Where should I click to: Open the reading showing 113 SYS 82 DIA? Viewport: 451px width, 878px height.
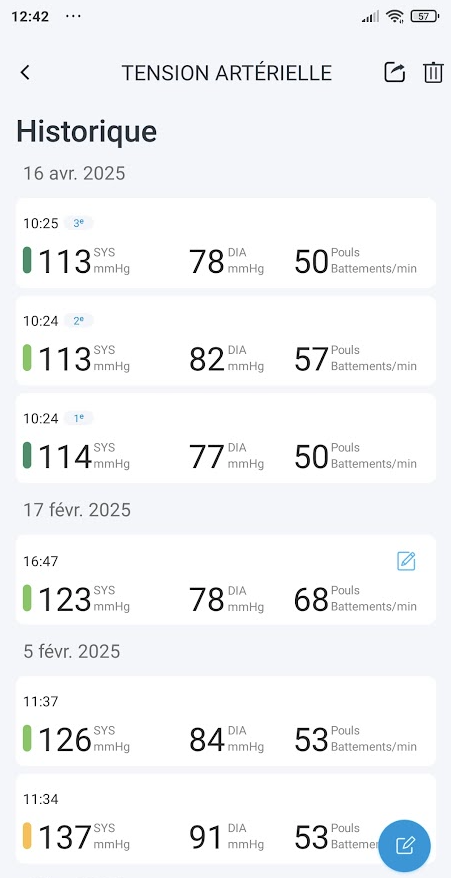point(226,340)
